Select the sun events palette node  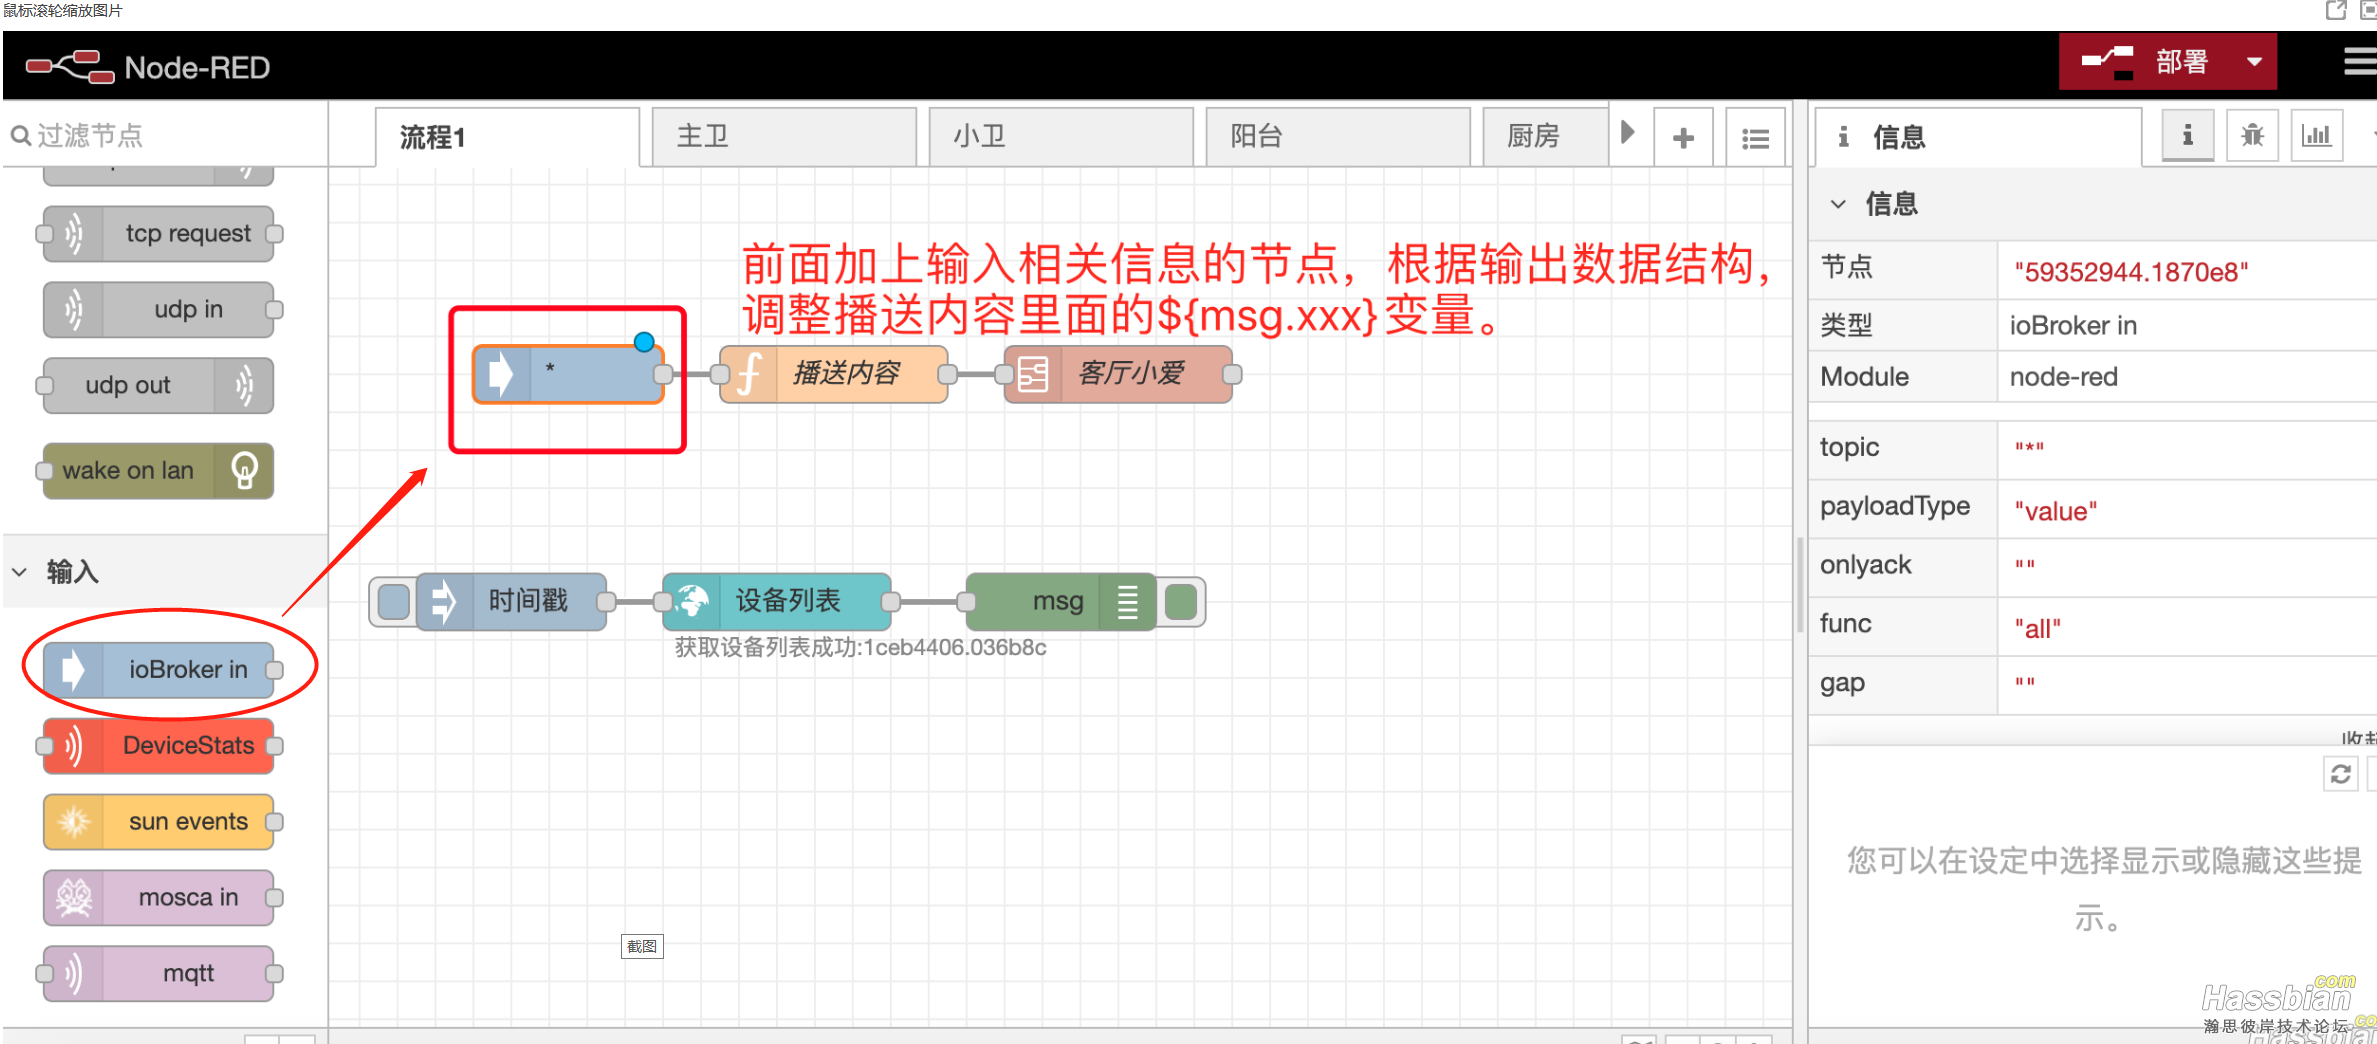tap(159, 822)
